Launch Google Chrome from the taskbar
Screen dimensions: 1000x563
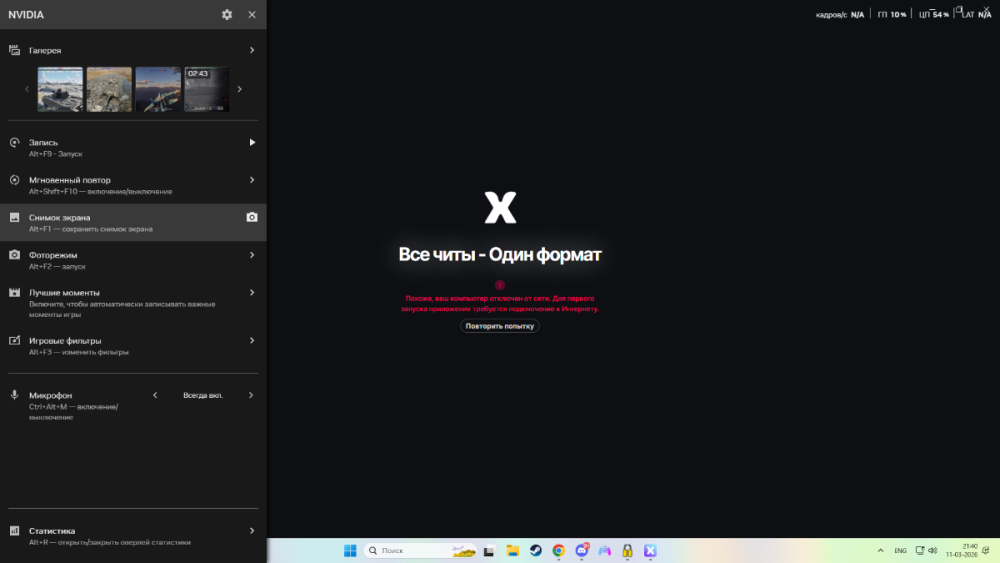click(558, 551)
